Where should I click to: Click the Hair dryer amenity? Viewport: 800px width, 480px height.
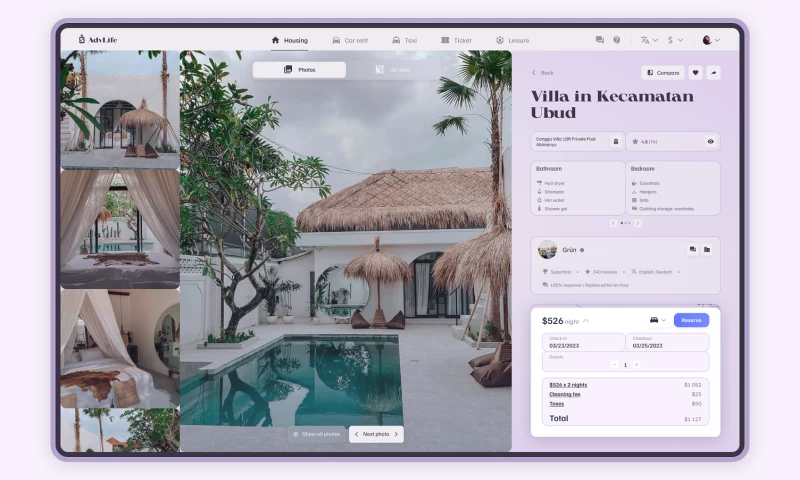550,183
